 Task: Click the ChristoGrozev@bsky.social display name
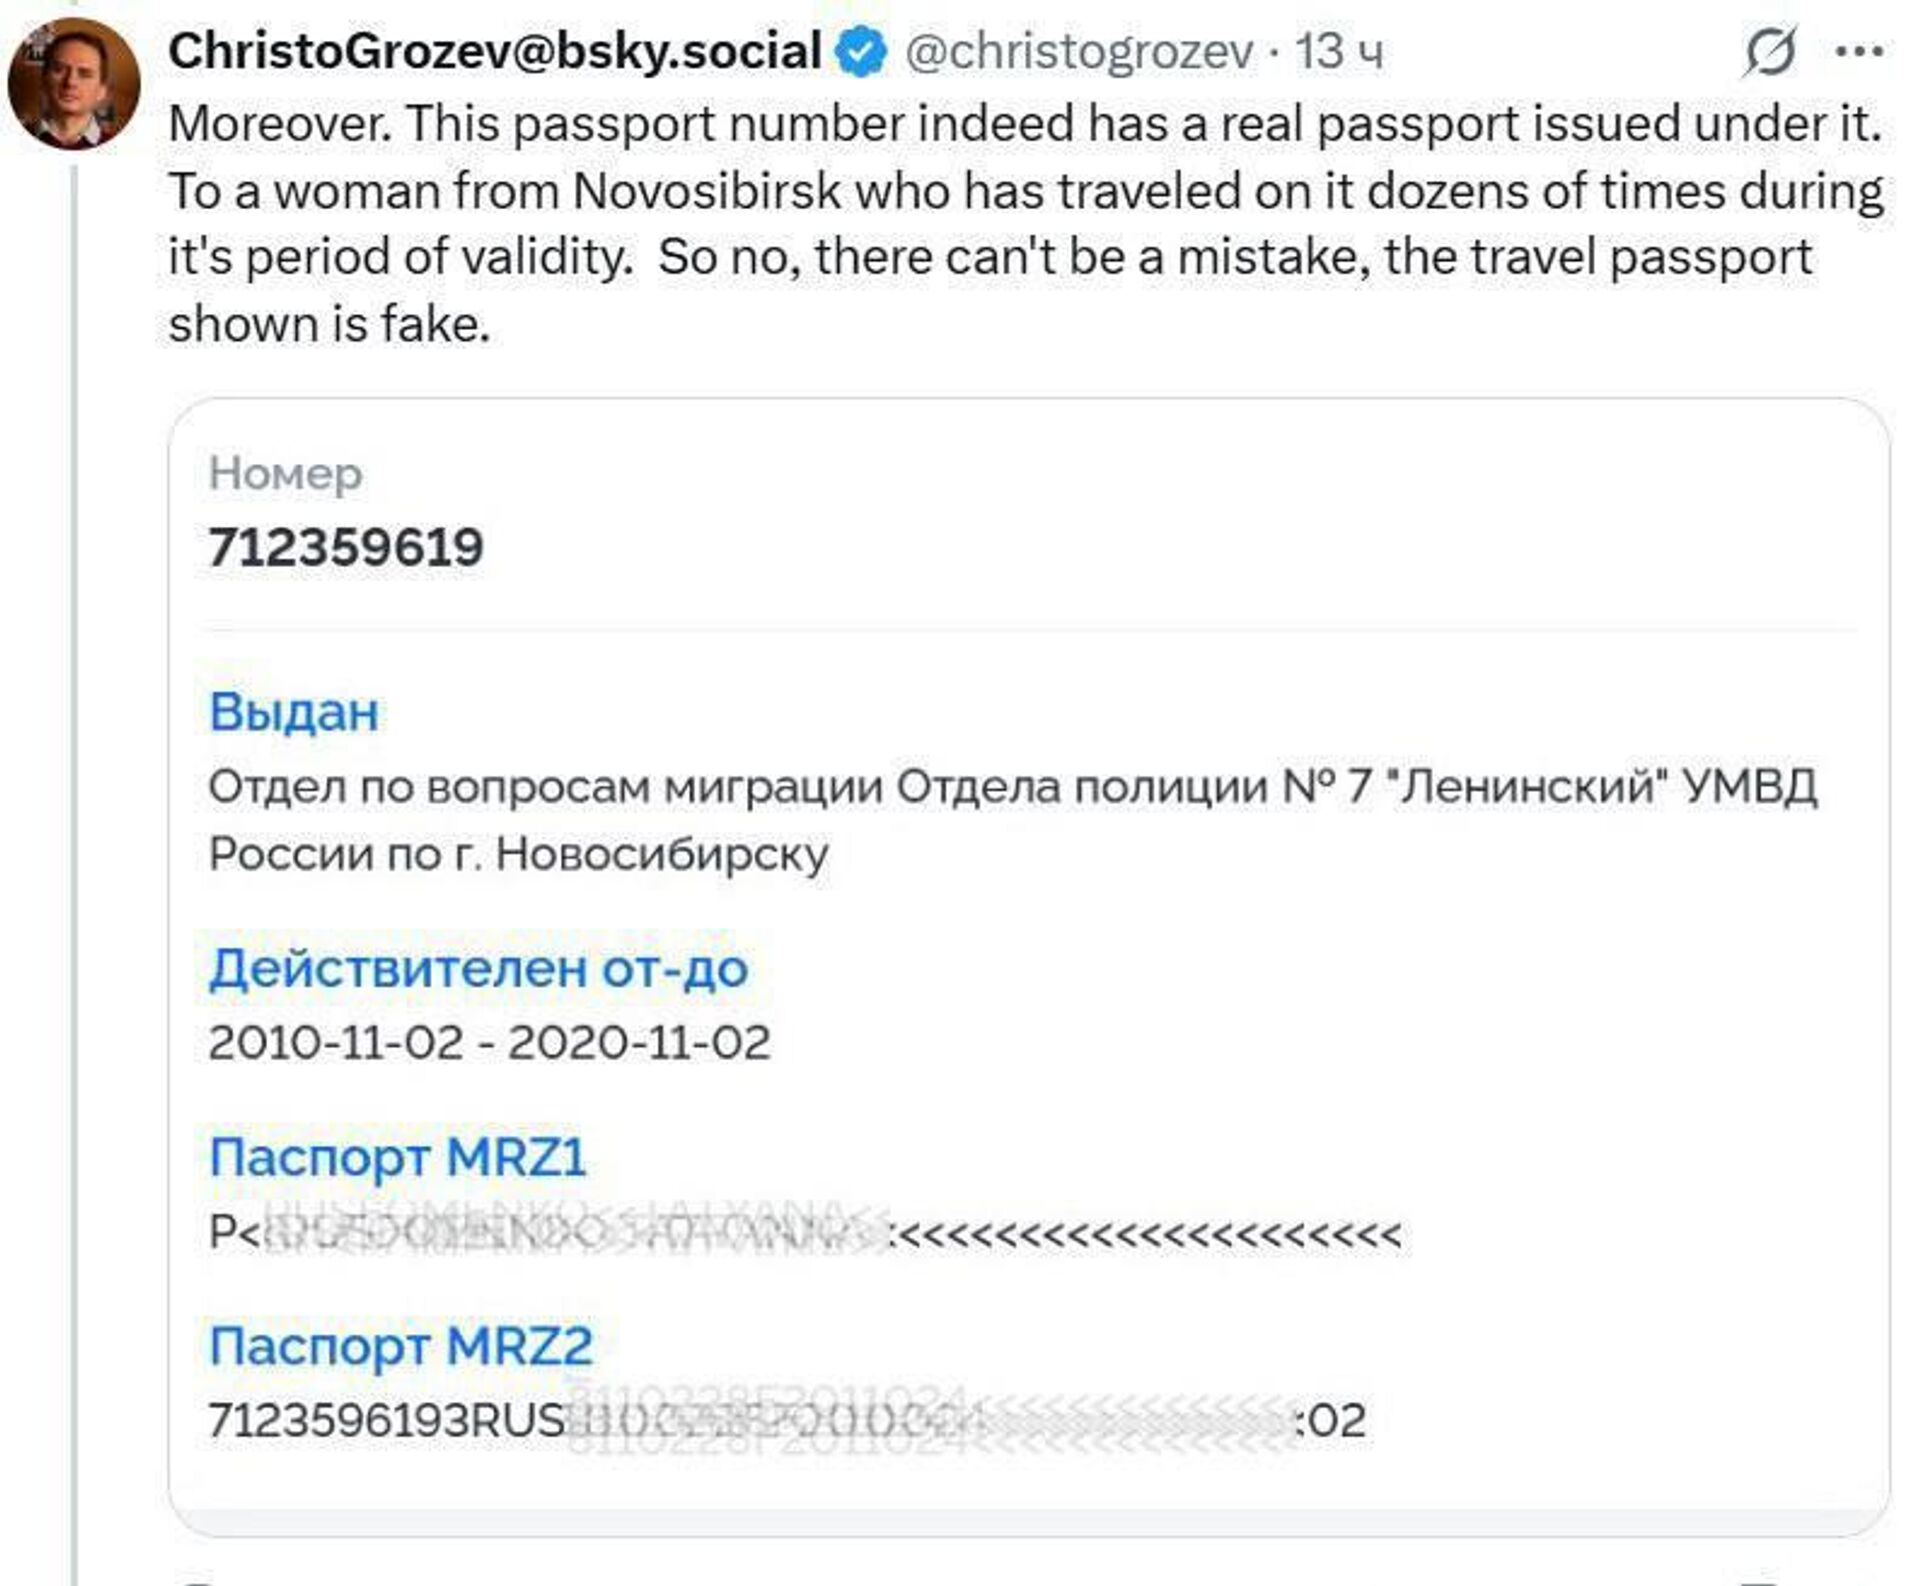coord(494,51)
